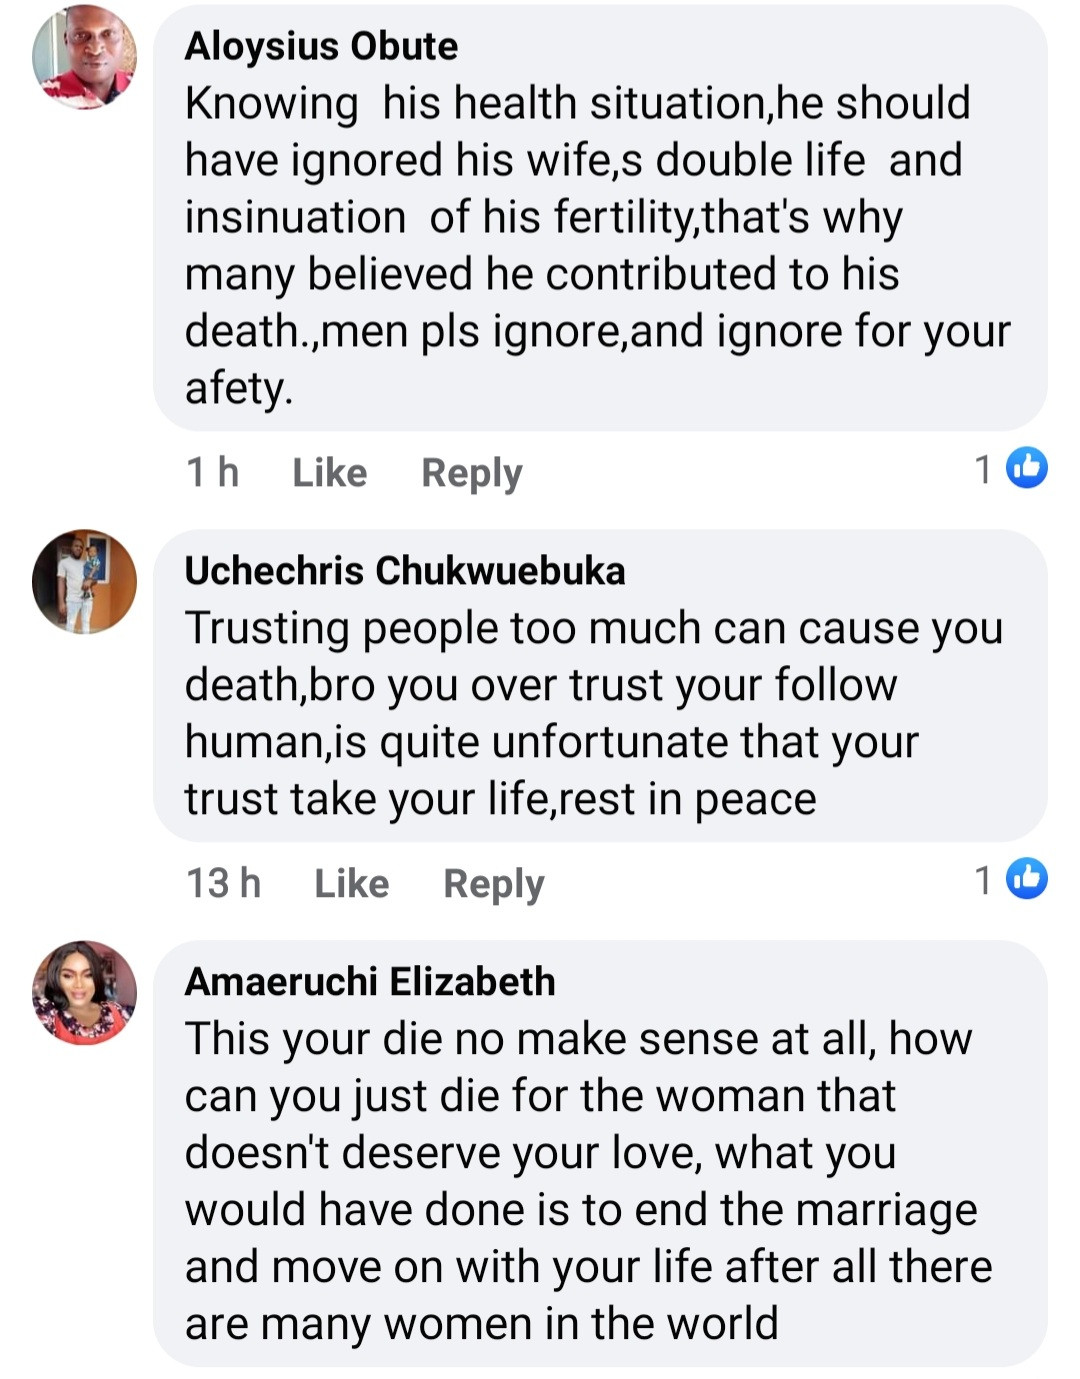Open Uchechris Chukwuebuka's profile picture
This screenshot has width=1080, height=1379.
84,582
